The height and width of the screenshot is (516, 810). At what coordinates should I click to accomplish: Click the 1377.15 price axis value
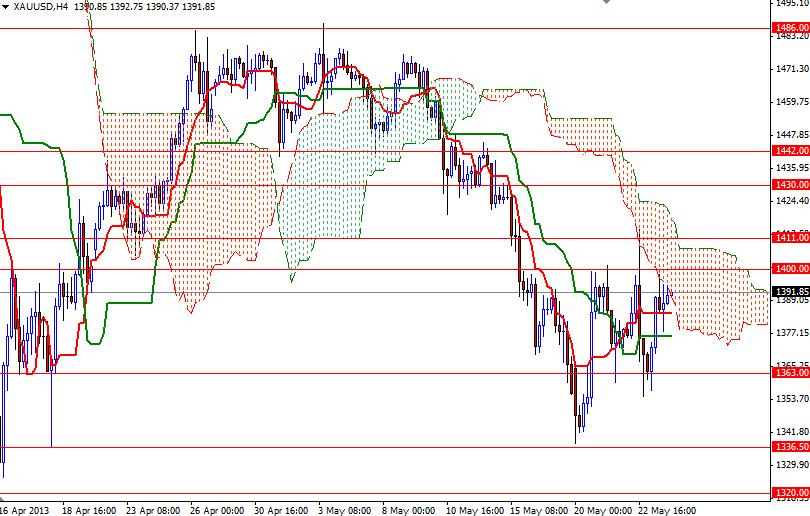point(792,333)
